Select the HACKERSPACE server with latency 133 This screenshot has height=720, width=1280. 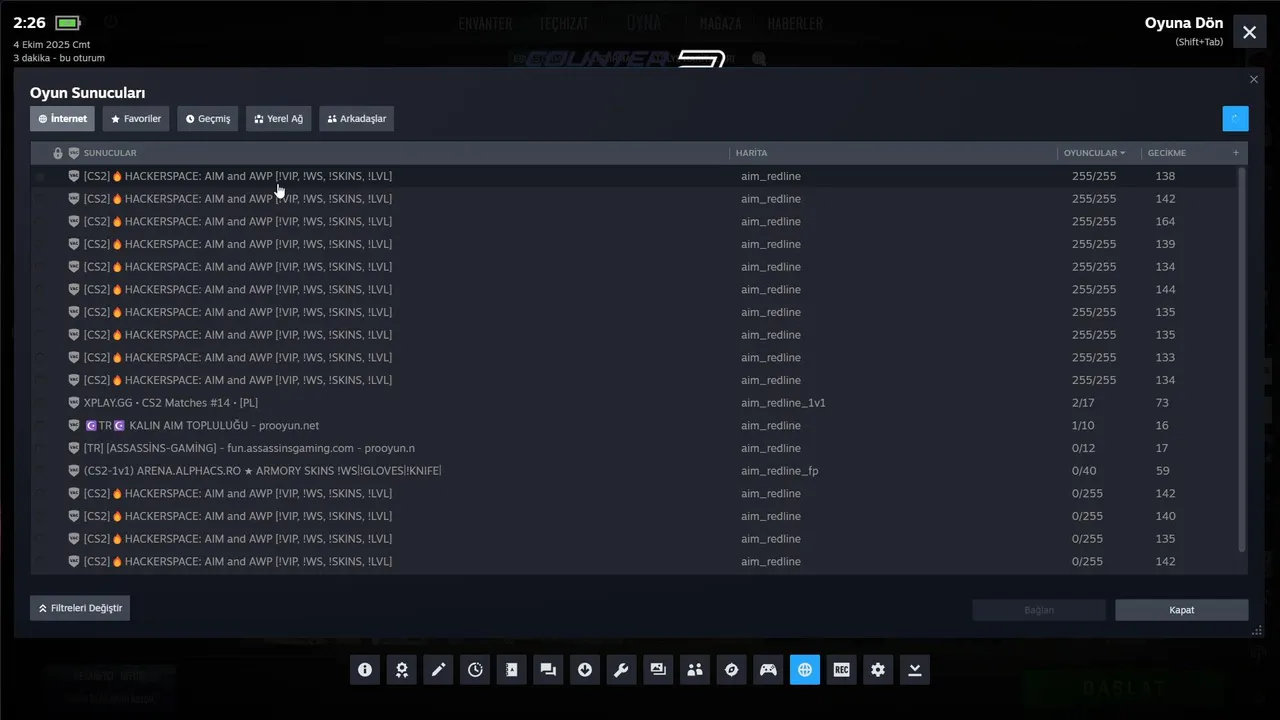click(x=633, y=357)
